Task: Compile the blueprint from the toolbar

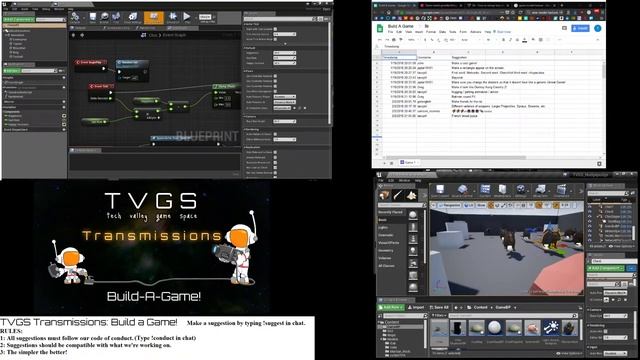Action: (75, 17)
